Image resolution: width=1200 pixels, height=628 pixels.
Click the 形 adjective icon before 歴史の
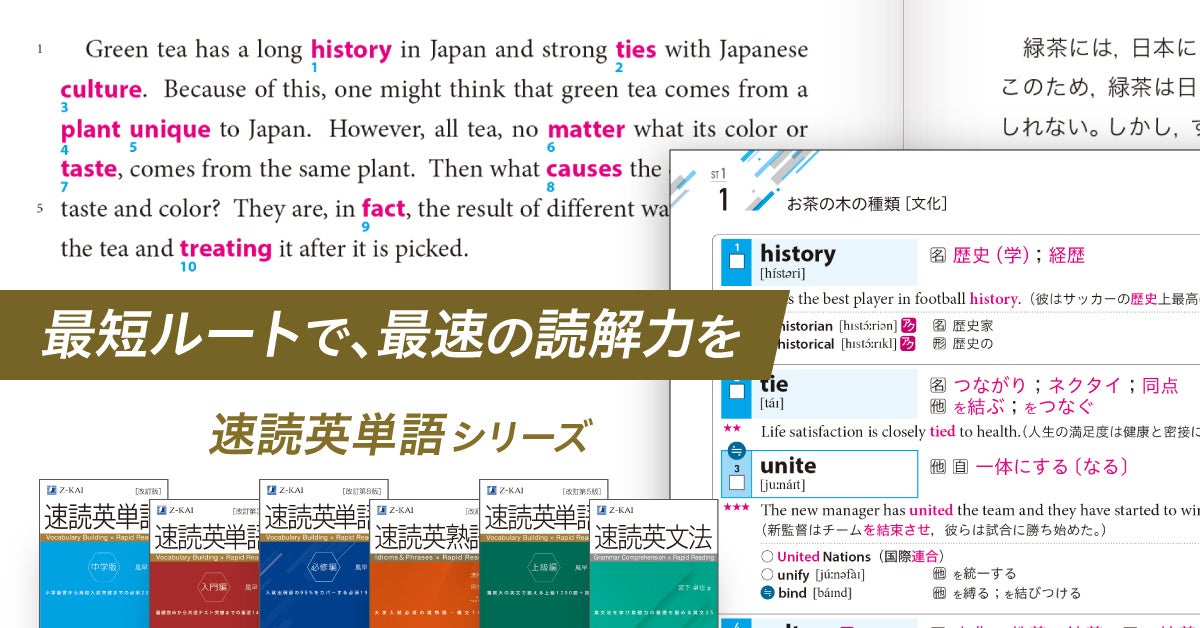(939, 343)
